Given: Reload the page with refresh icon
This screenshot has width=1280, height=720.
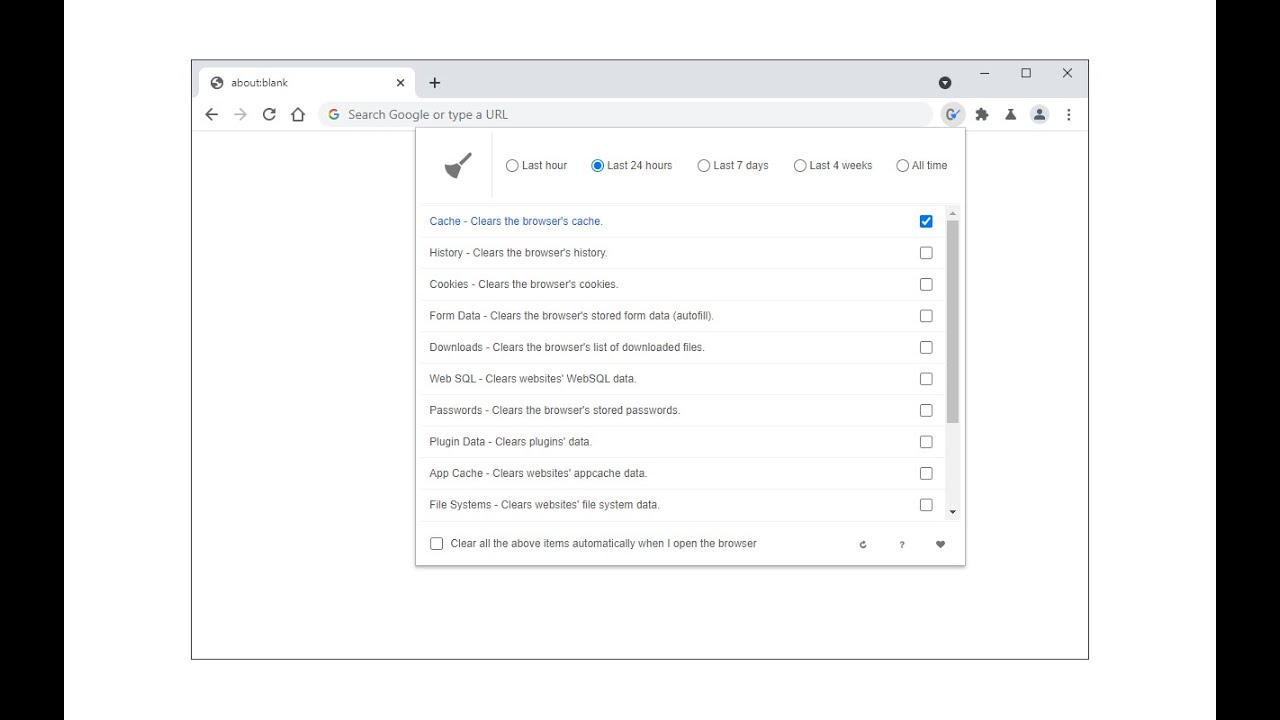Looking at the screenshot, I should [x=269, y=114].
